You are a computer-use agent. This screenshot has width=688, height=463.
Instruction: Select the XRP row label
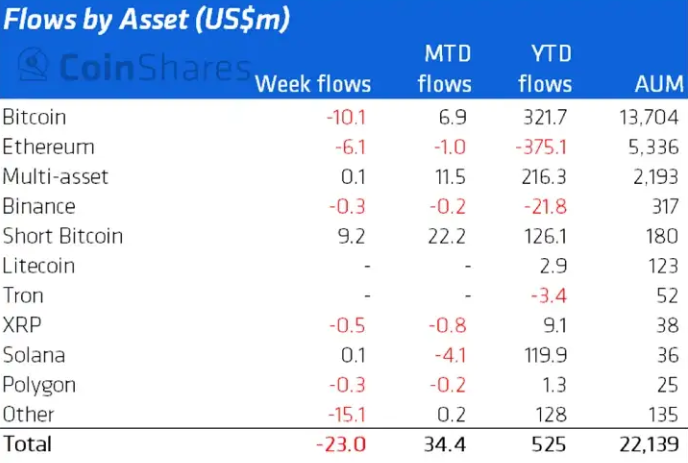pos(21,325)
